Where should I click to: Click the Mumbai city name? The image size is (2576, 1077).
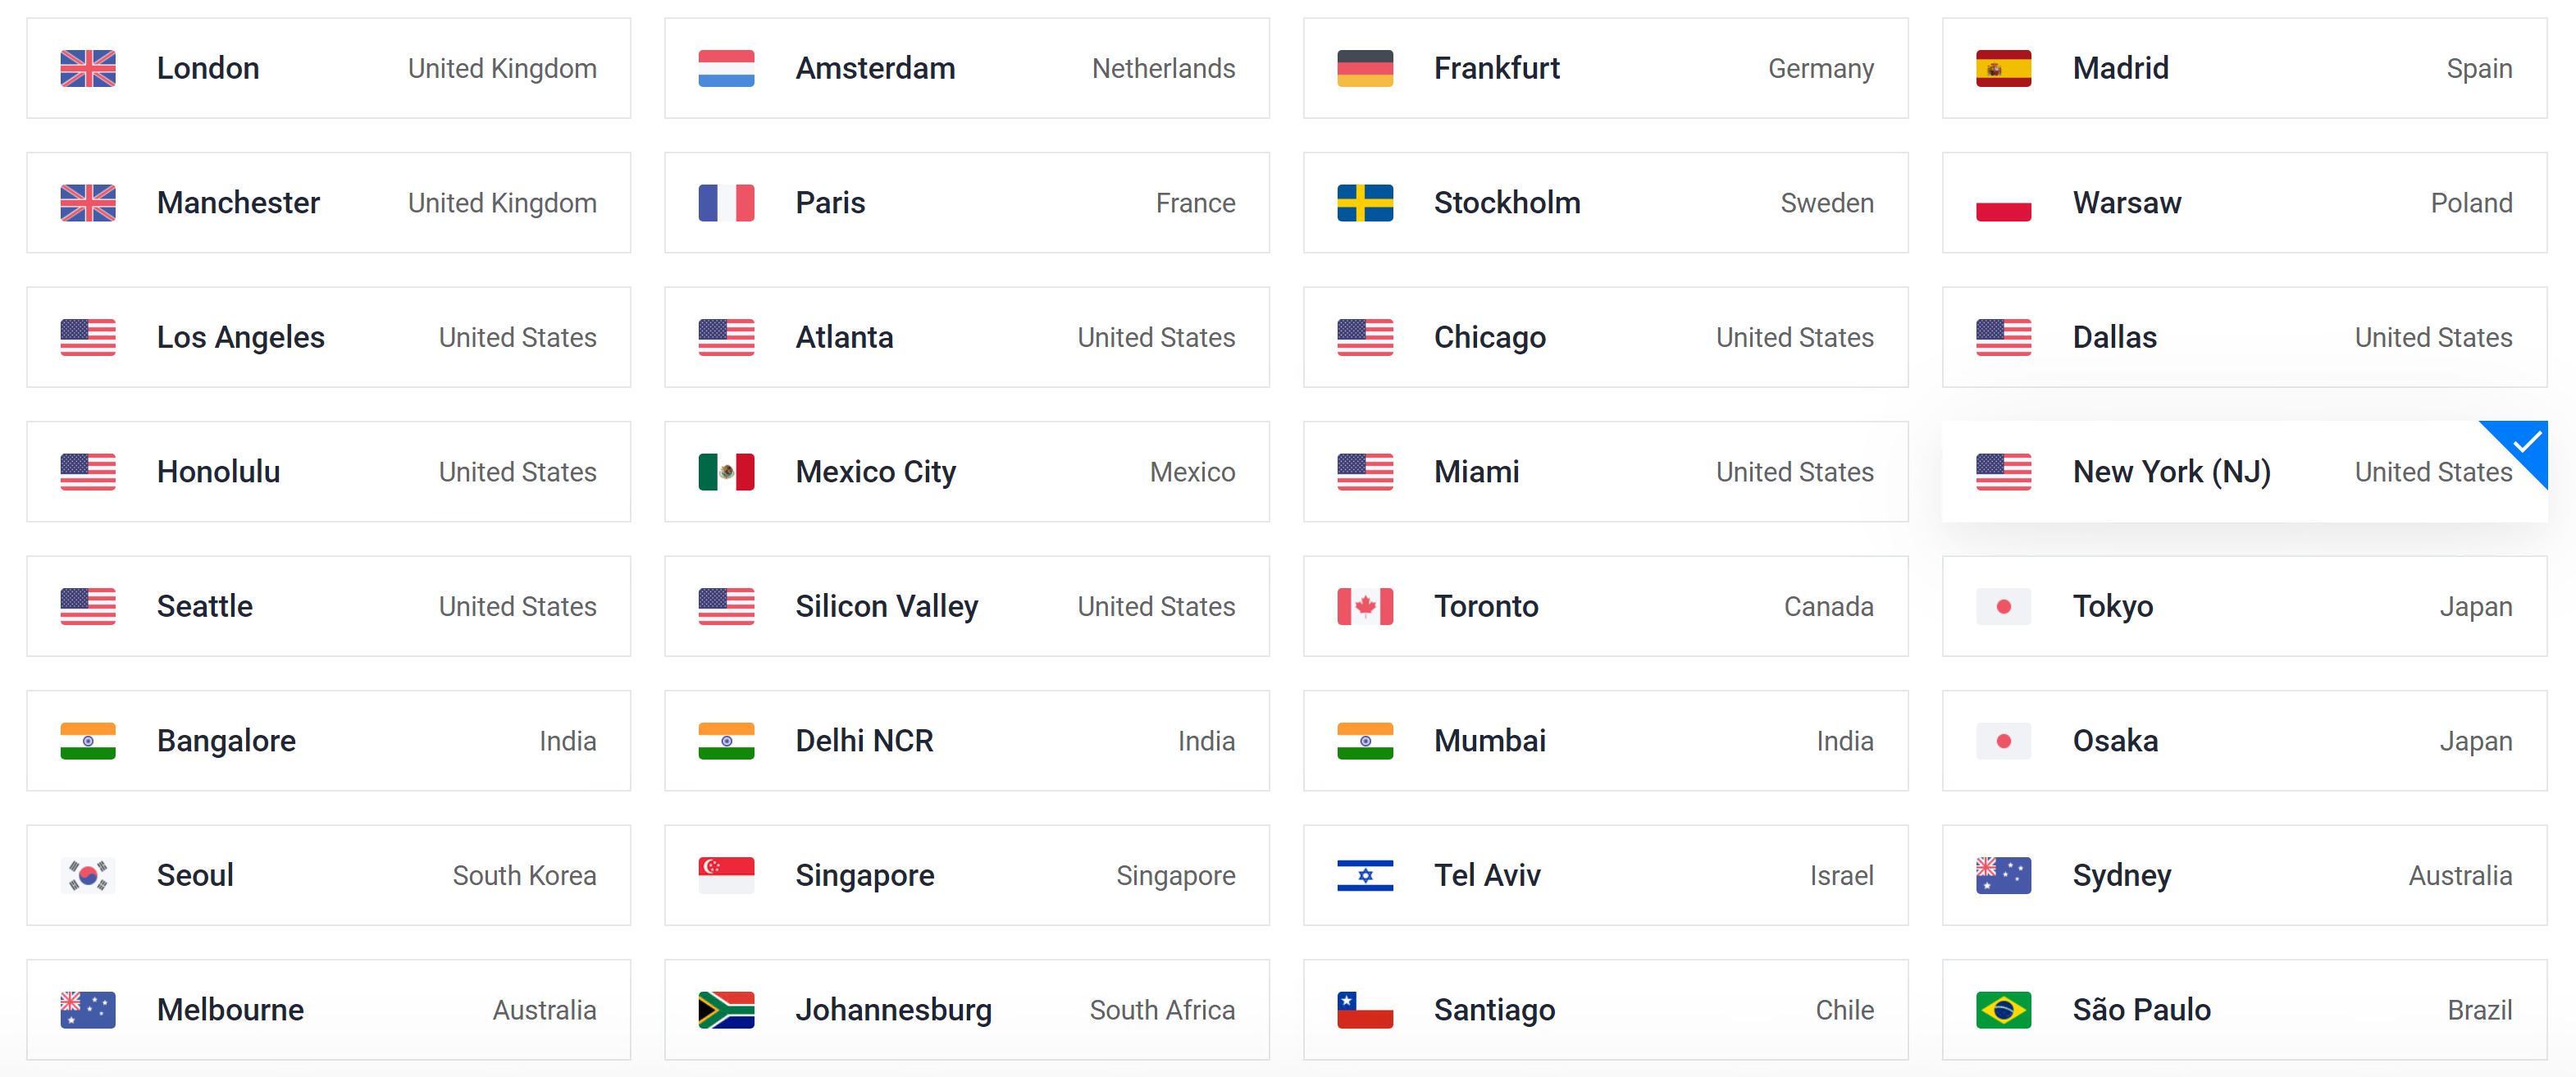click(x=1489, y=741)
